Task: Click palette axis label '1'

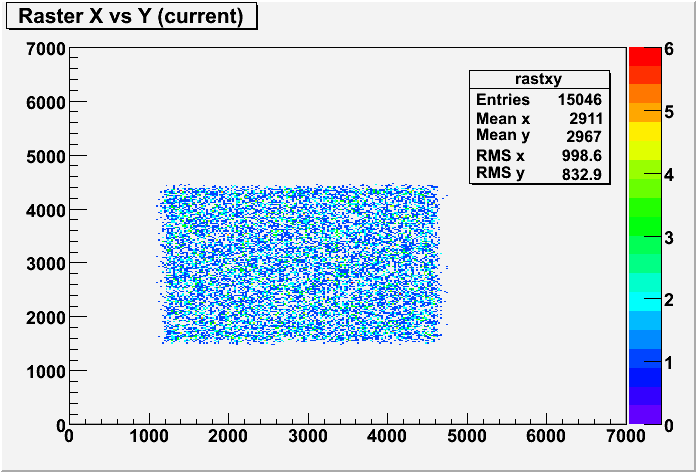Action: [669, 363]
